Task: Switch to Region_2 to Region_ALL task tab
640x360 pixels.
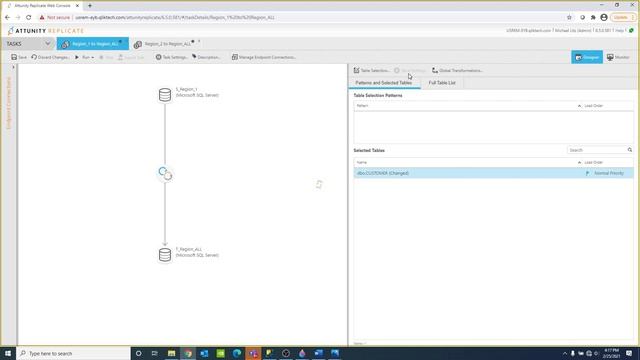Action: point(167,44)
